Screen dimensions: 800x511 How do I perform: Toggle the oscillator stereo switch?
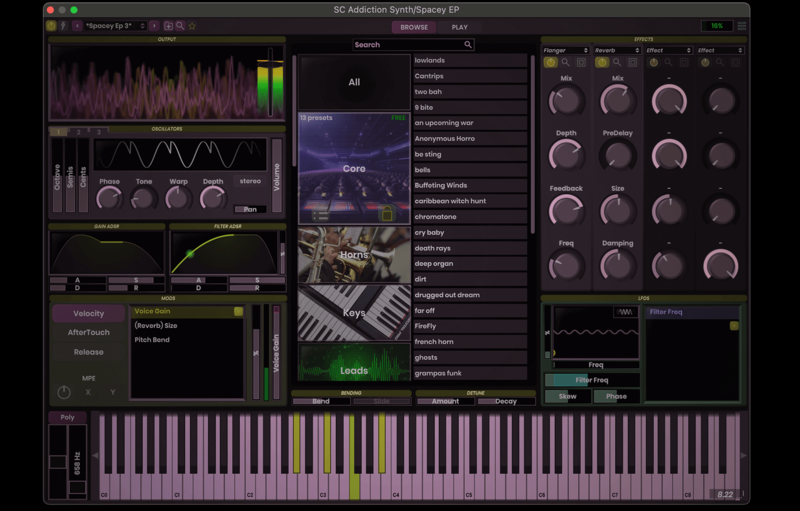pos(250,181)
